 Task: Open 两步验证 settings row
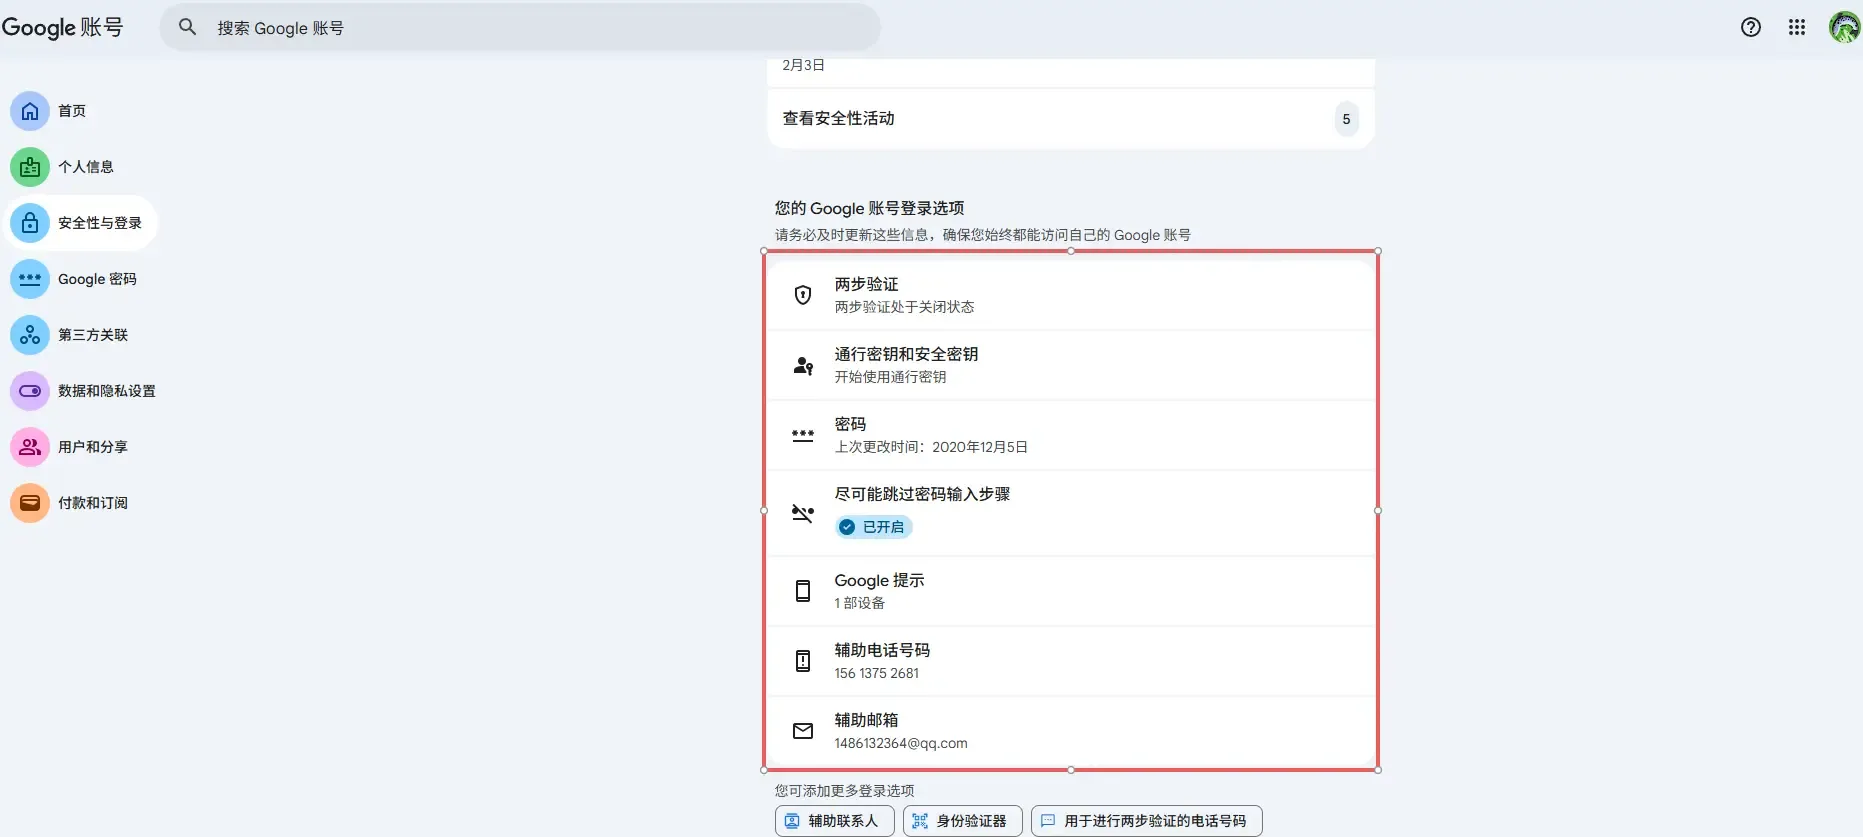tap(1071, 295)
